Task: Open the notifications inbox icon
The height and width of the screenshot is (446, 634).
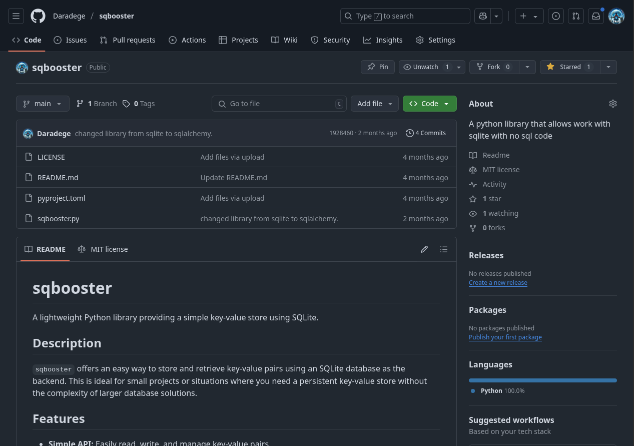Action: pyautogui.click(x=596, y=16)
